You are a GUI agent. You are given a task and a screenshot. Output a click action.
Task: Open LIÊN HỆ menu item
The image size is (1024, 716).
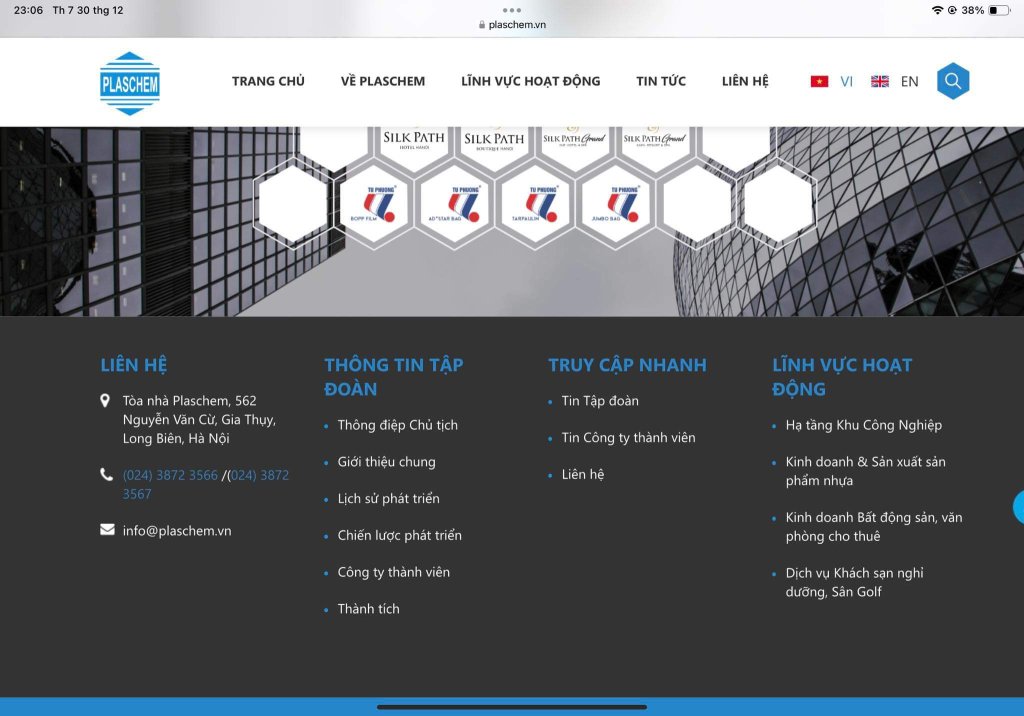click(745, 81)
